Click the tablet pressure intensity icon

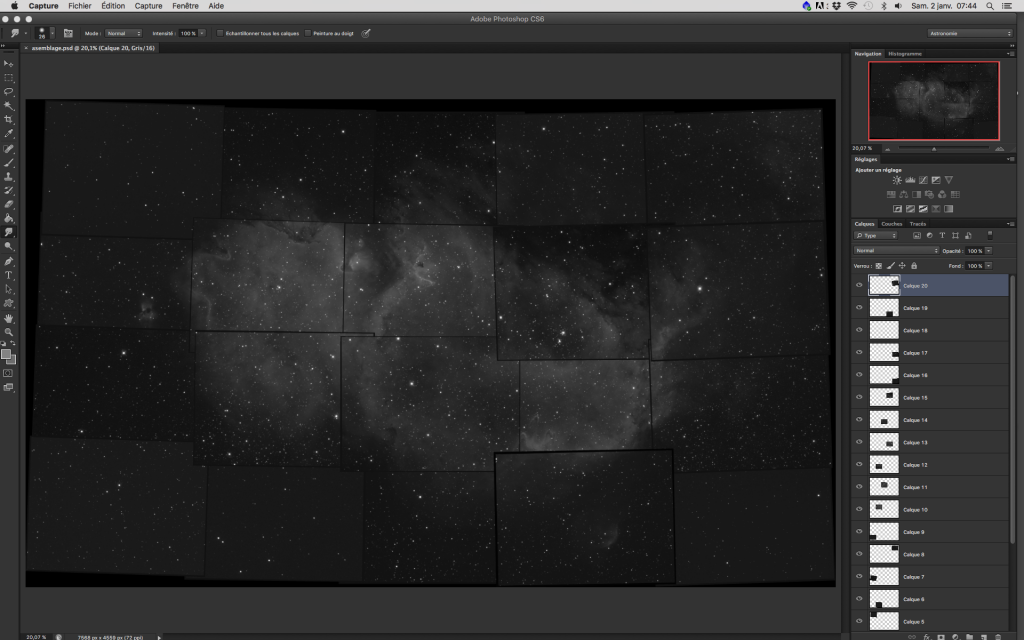tap(366, 33)
